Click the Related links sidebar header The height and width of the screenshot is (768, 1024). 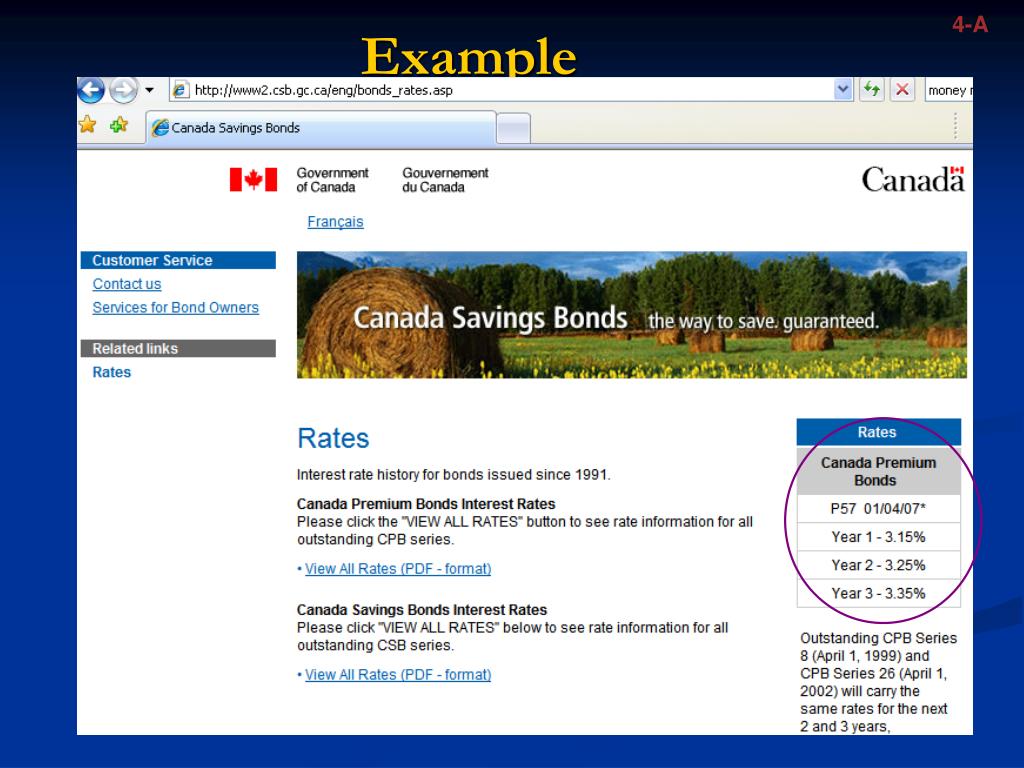(x=178, y=349)
